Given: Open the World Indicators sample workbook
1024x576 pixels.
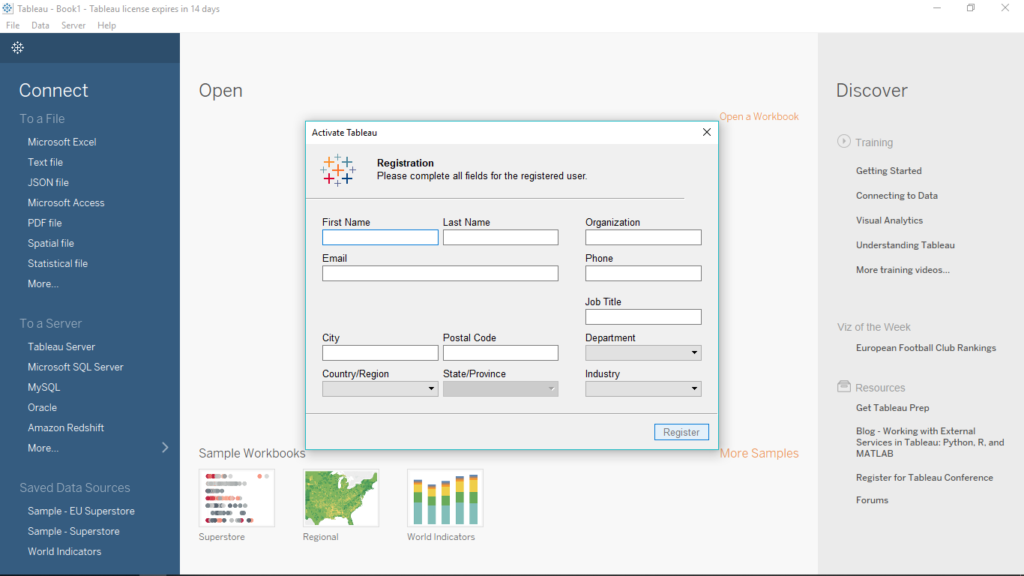Looking at the screenshot, I should pyautogui.click(x=443, y=497).
